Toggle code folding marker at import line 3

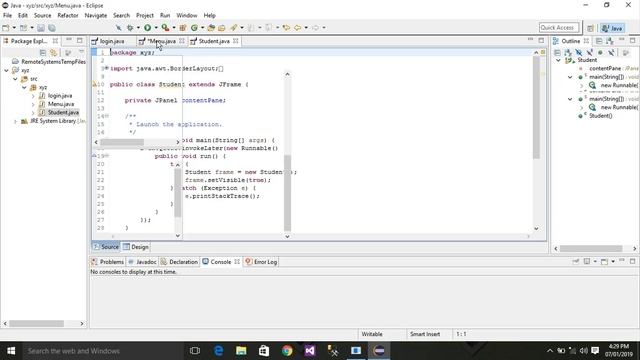[x=107, y=68]
